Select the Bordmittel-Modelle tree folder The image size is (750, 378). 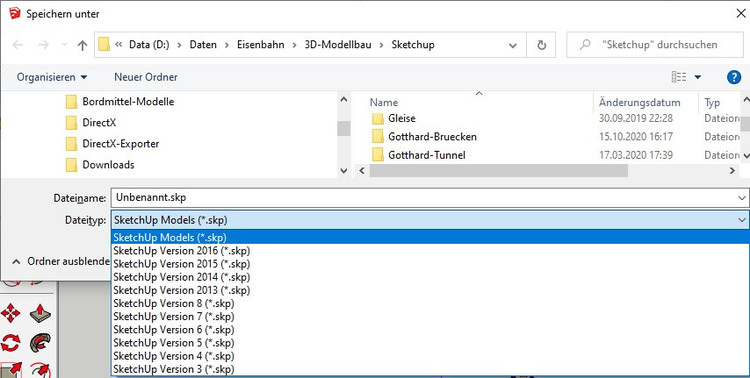point(128,101)
